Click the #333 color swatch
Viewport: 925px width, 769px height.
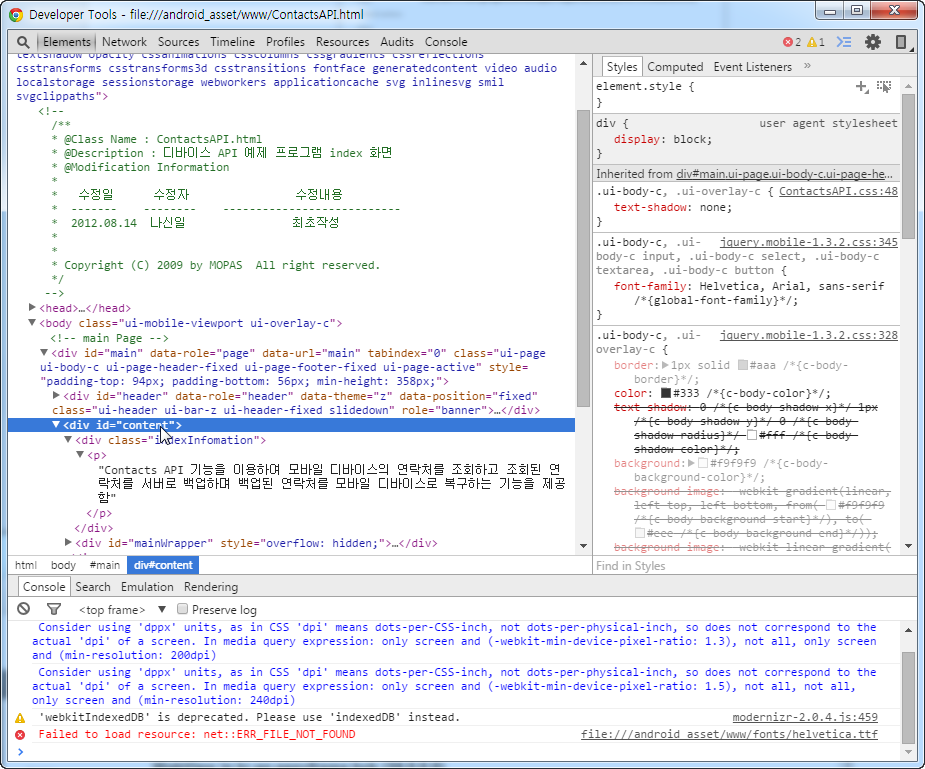click(x=665, y=393)
